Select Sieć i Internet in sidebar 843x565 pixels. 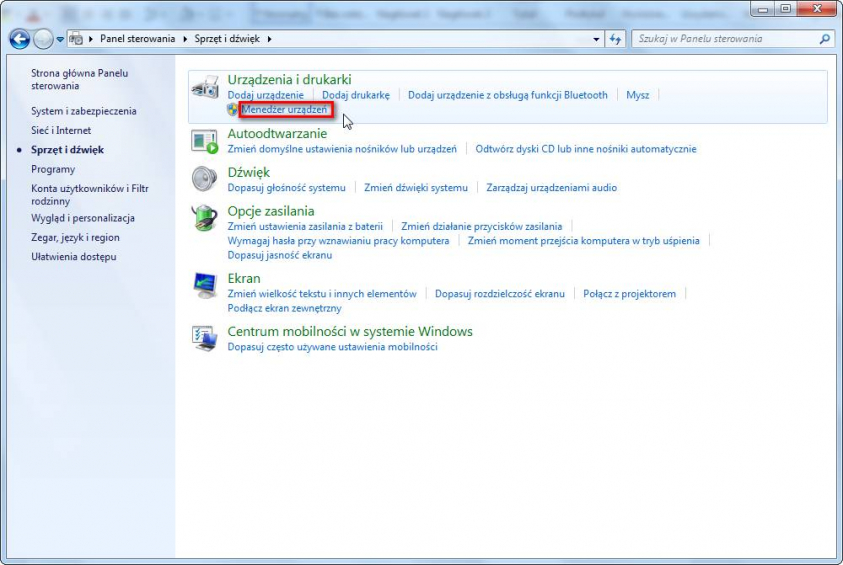[61, 130]
